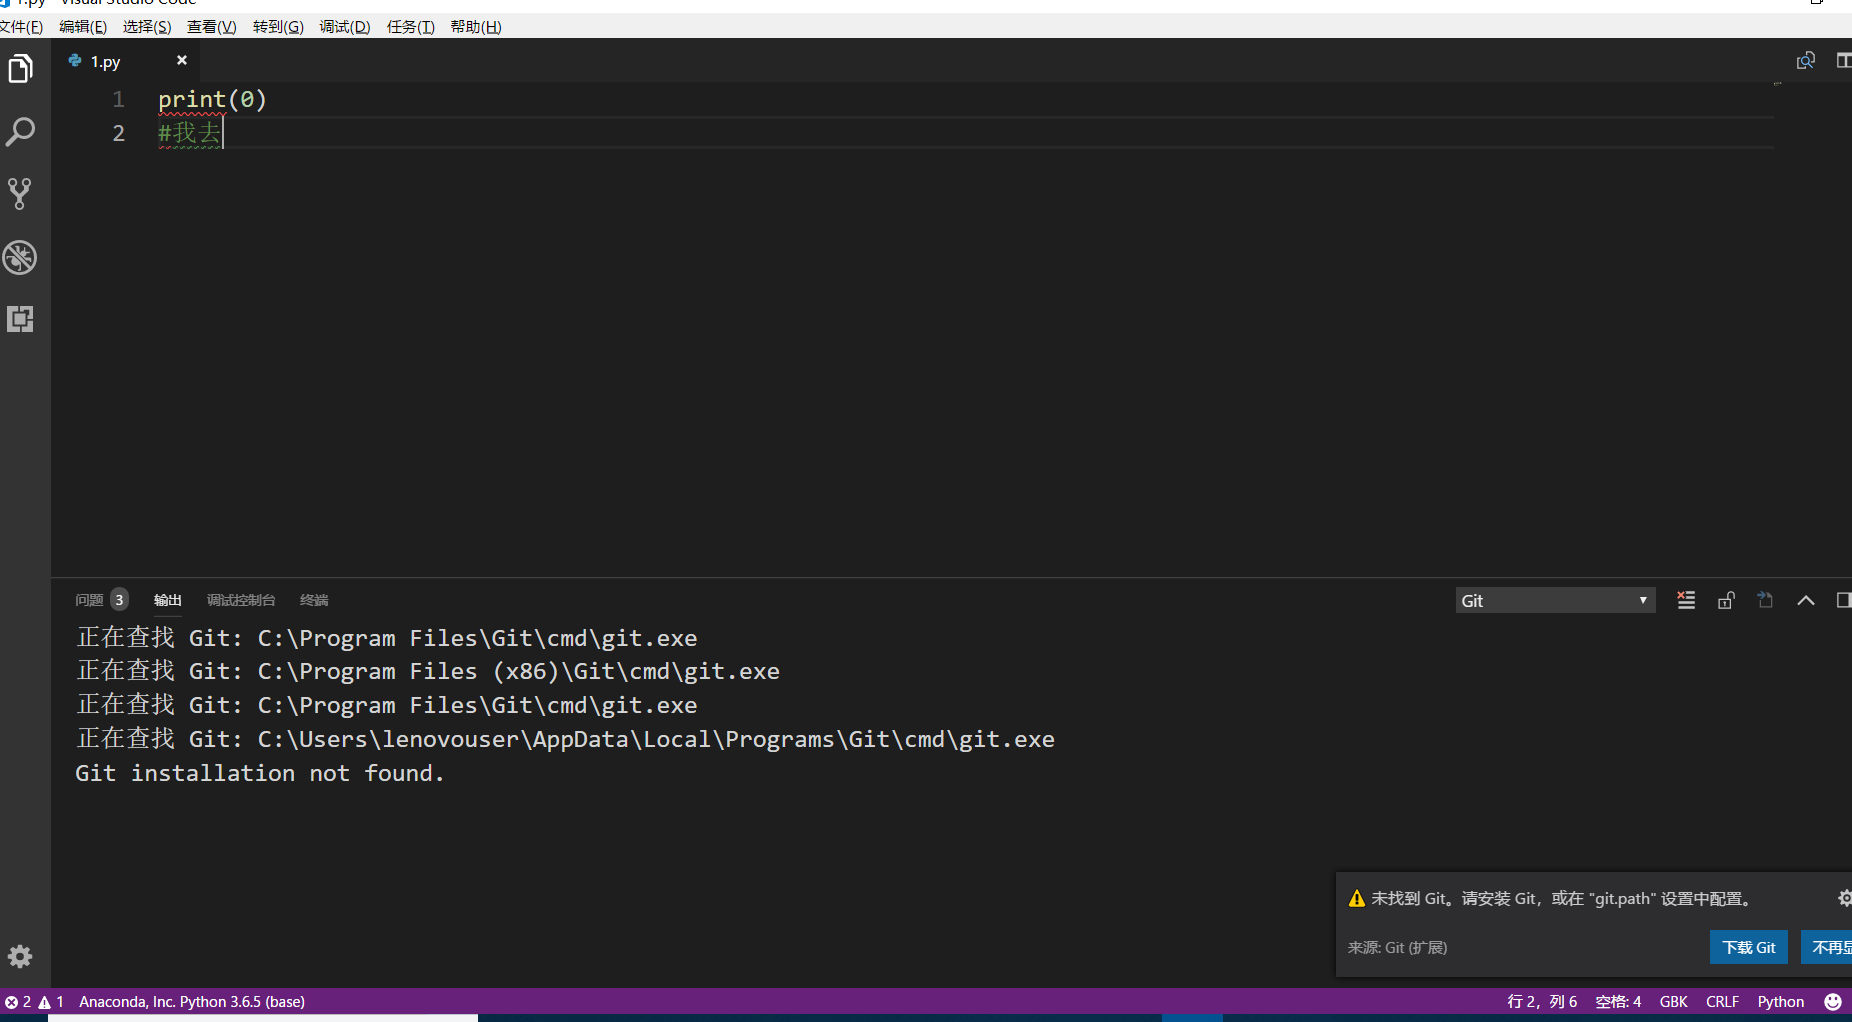This screenshot has height=1022, width=1852.
Task: Click line number 1 in gutter
Action: [x=119, y=99]
